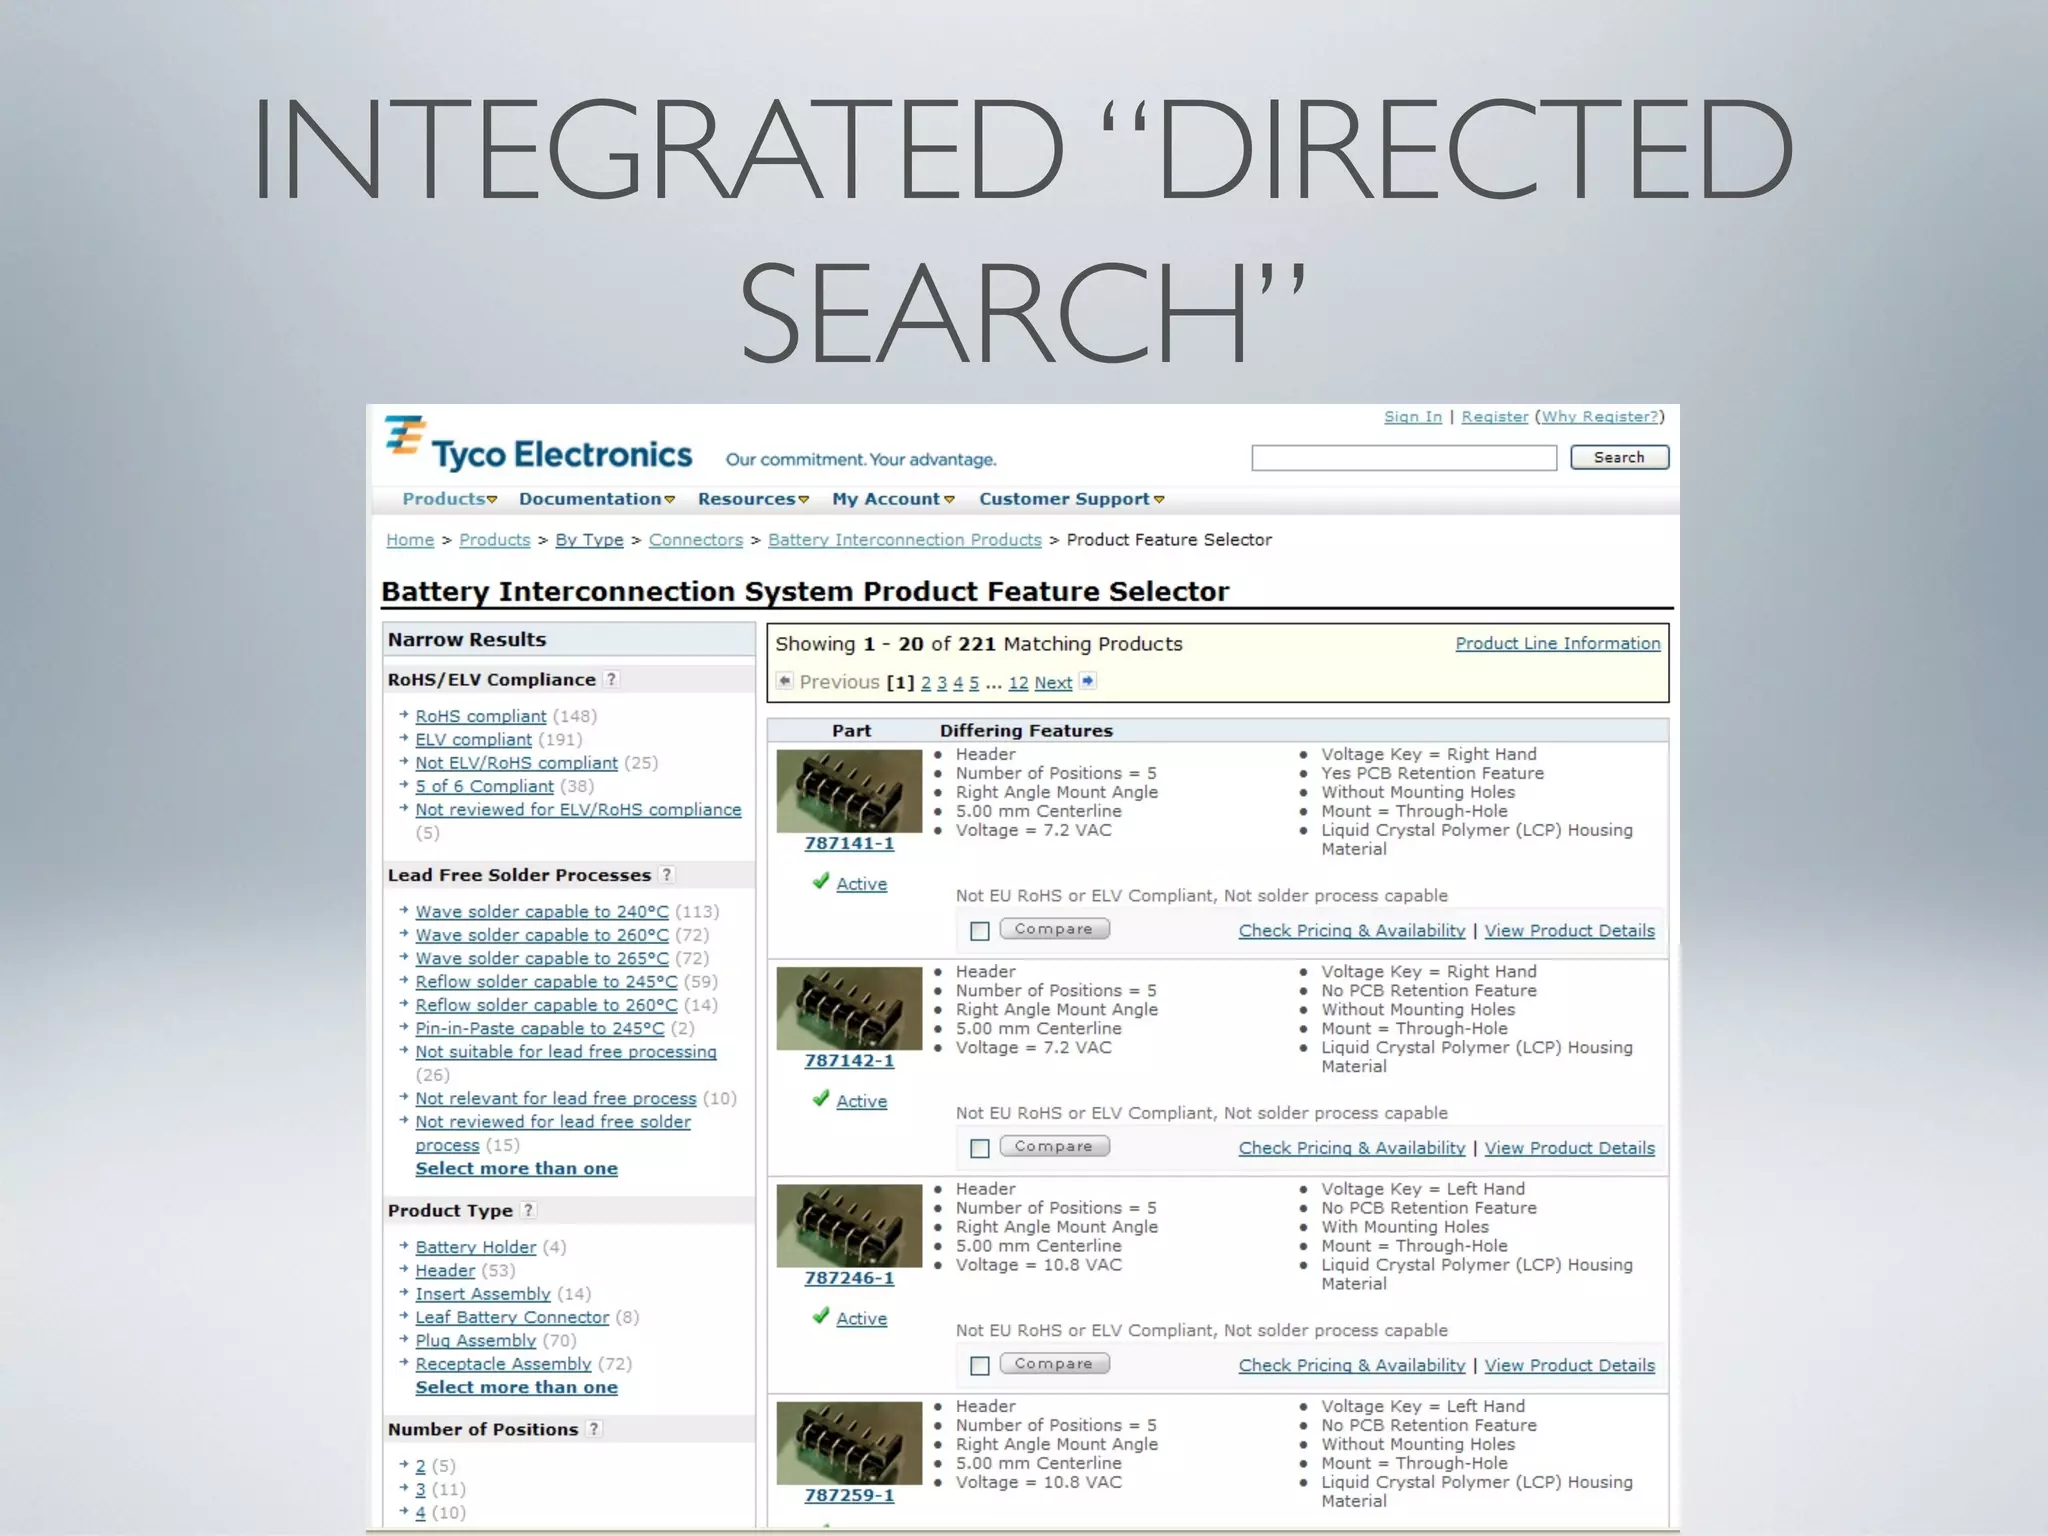Open the Products dropdown menu

point(450,499)
